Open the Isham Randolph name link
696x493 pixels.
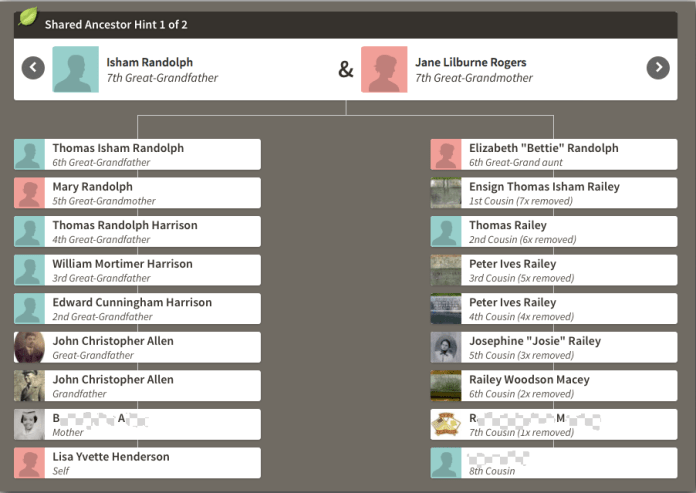[150, 62]
